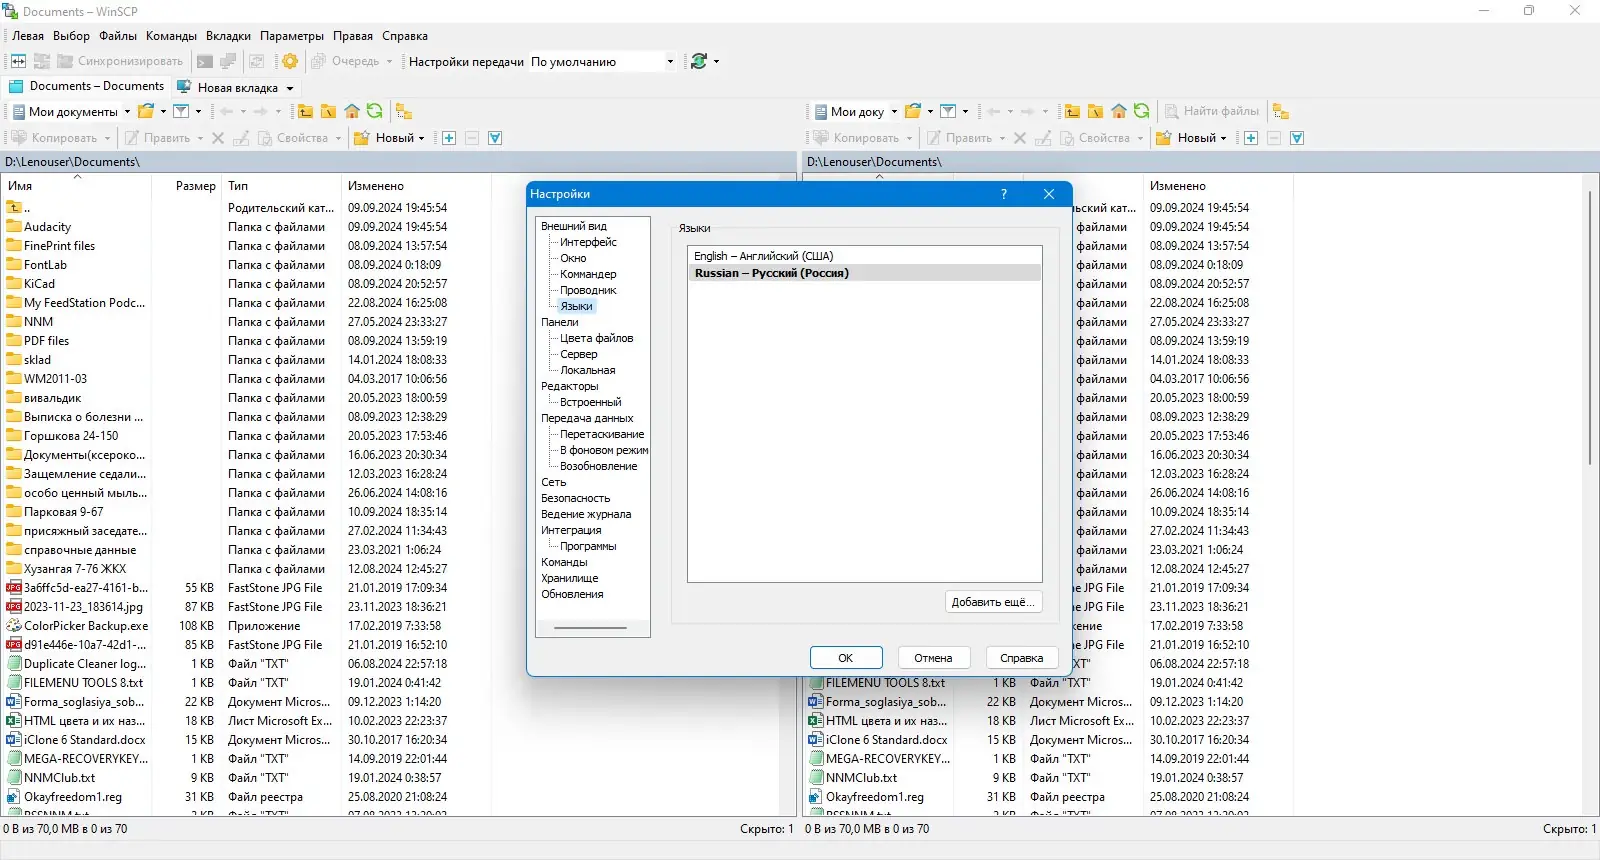Click the select files plus icon, right panel
Screen dimensions: 1600x860
click(x=1251, y=138)
